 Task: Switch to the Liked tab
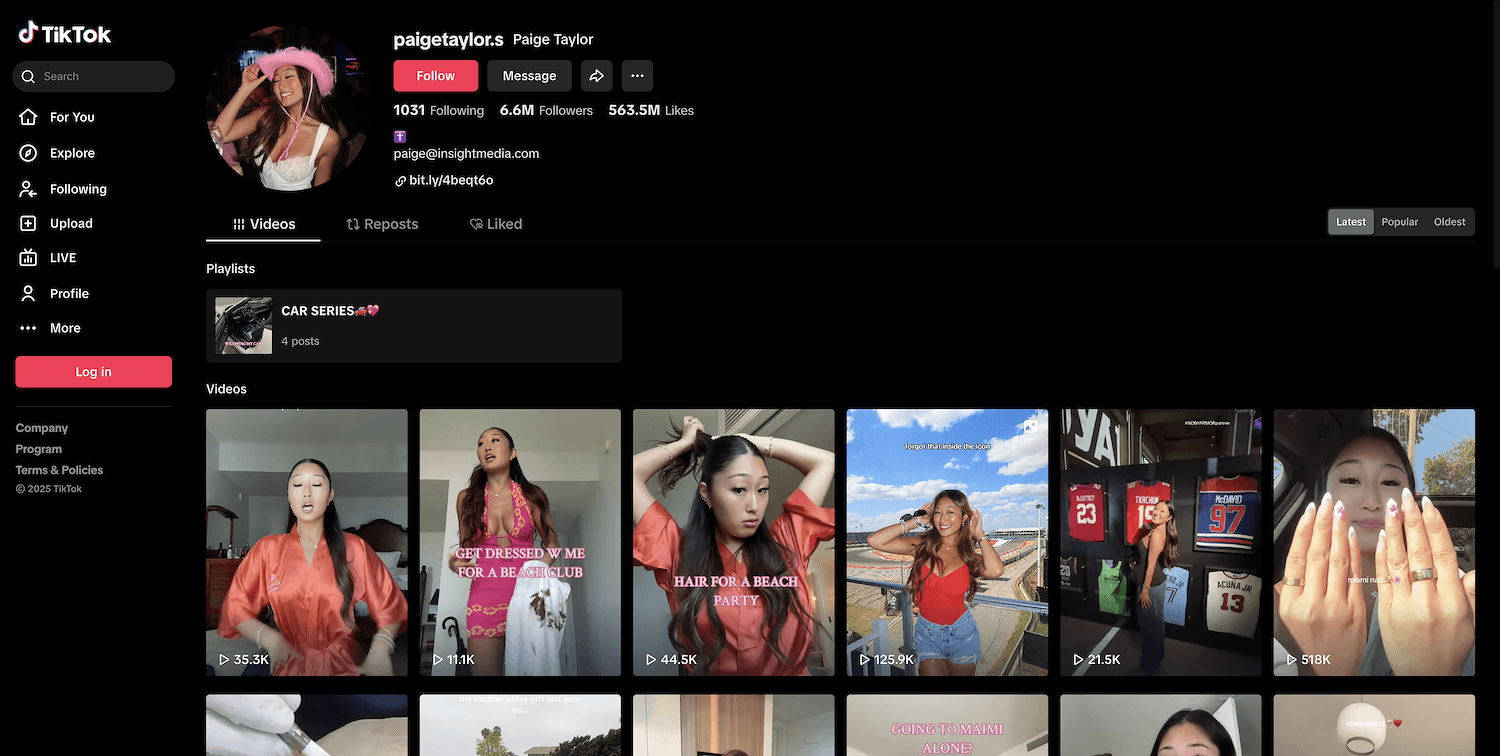pos(496,224)
